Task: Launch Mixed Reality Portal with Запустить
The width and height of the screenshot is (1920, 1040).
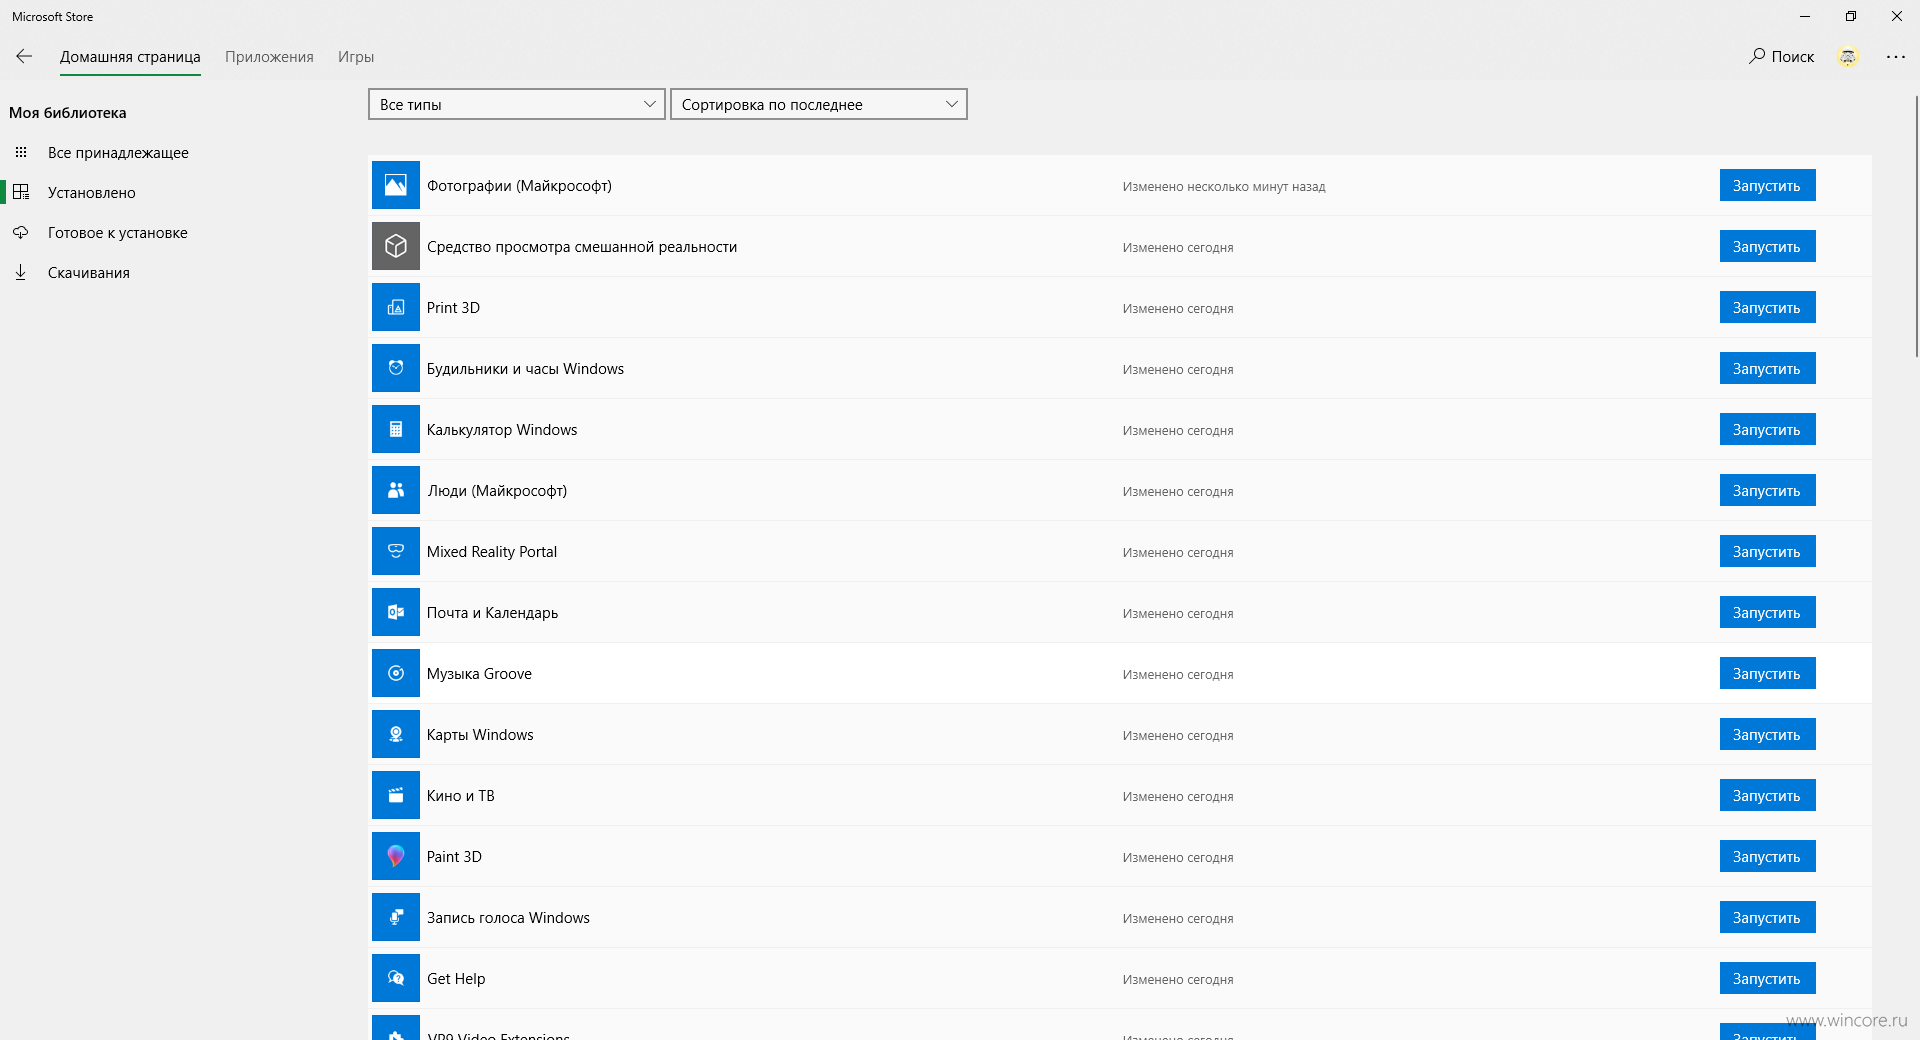Action: point(1767,551)
